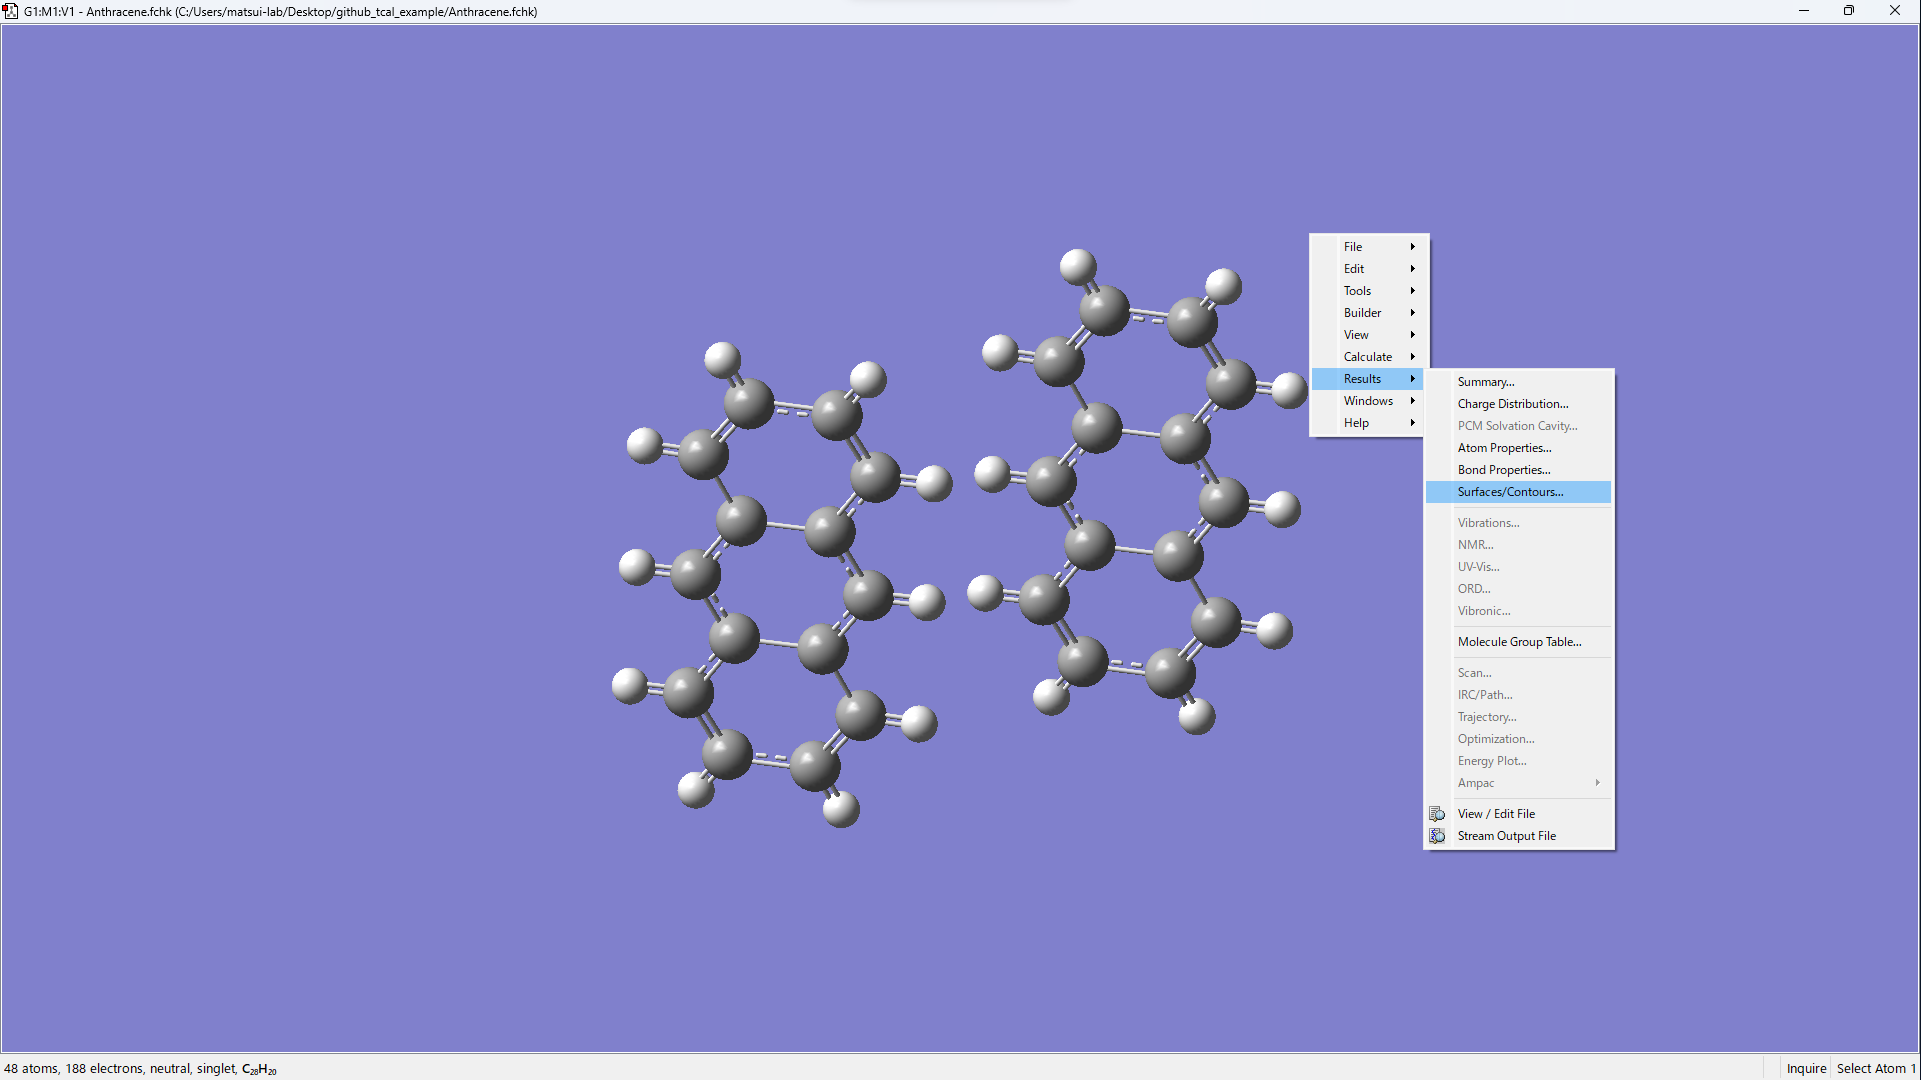Open Molecule Group Table
Image resolution: width=1921 pixels, height=1080 pixels.
1518,642
